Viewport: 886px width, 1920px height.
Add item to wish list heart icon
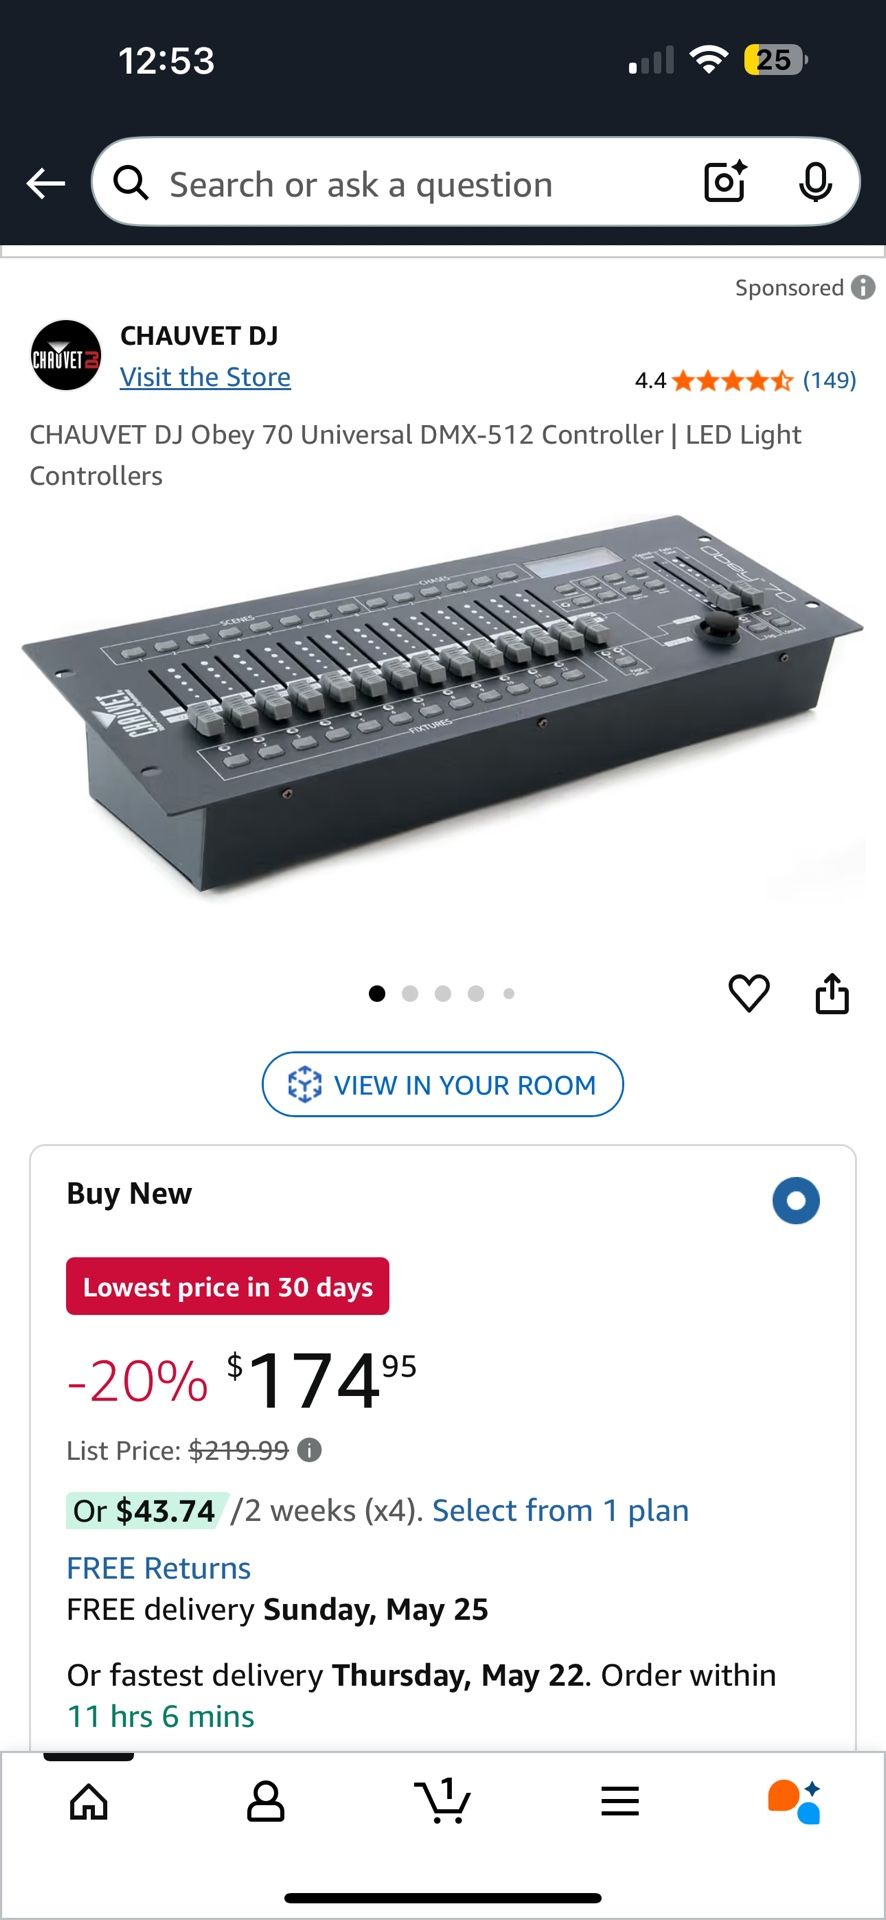749,993
